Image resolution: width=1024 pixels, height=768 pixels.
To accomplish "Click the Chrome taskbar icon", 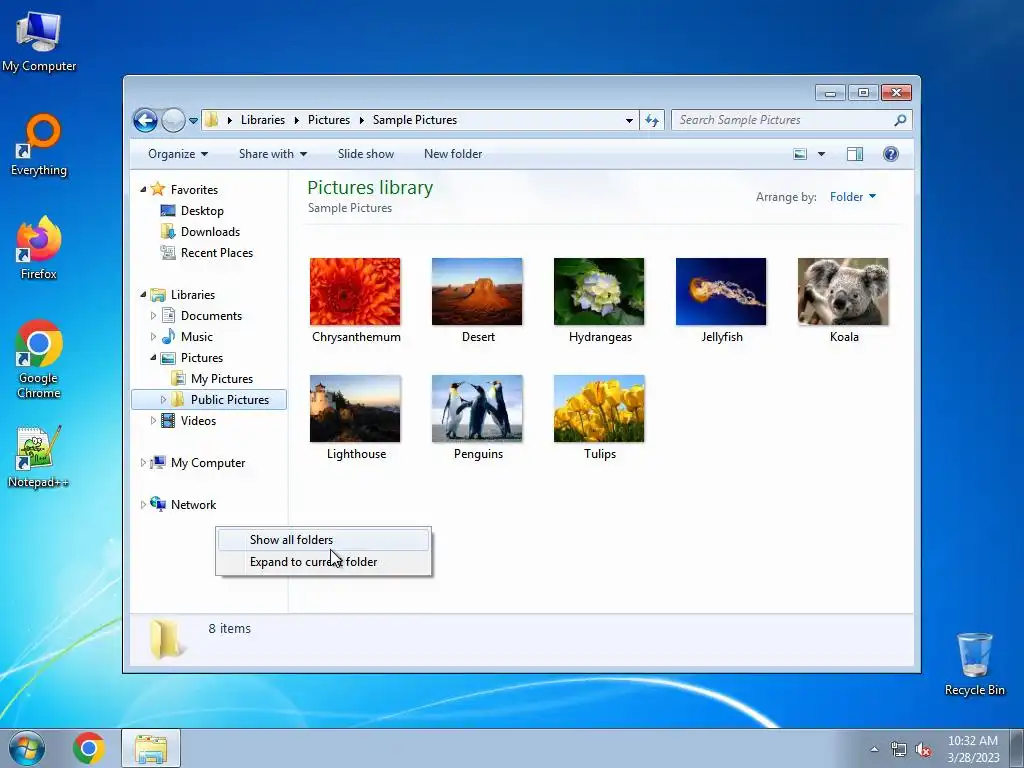I will point(89,748).
